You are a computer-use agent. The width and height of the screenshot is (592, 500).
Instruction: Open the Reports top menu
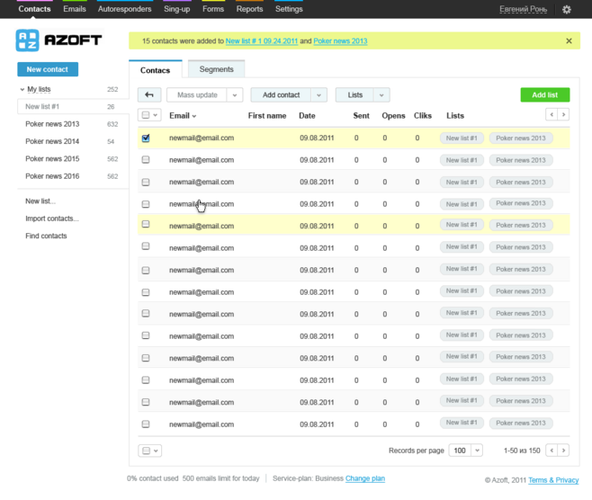(250, 9)
